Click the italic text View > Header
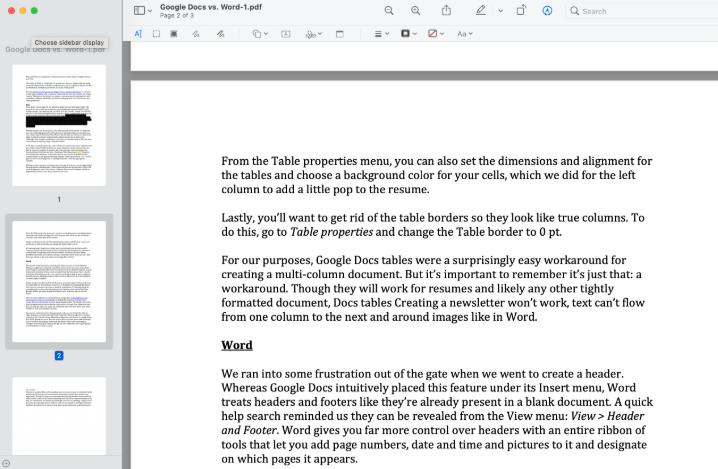 [x=607, y=416]
